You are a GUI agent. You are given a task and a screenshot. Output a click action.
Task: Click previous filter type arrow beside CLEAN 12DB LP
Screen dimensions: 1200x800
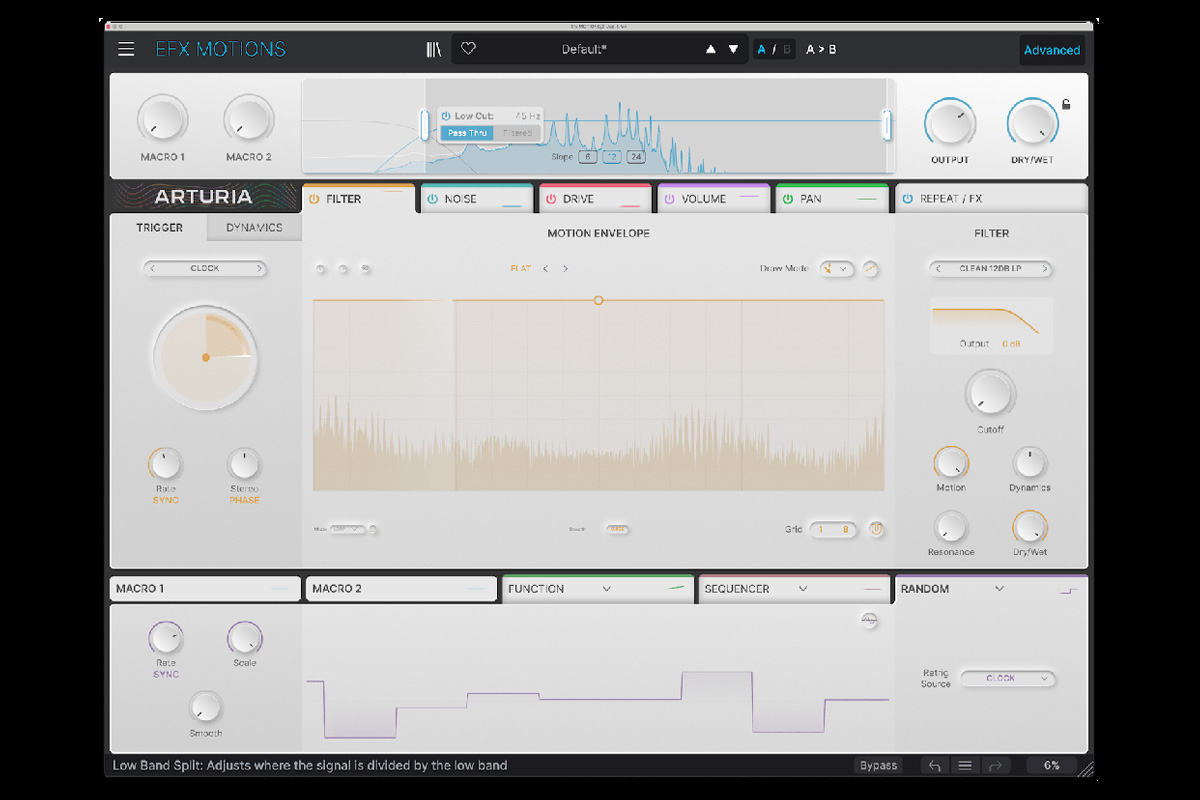pos(937,268)
